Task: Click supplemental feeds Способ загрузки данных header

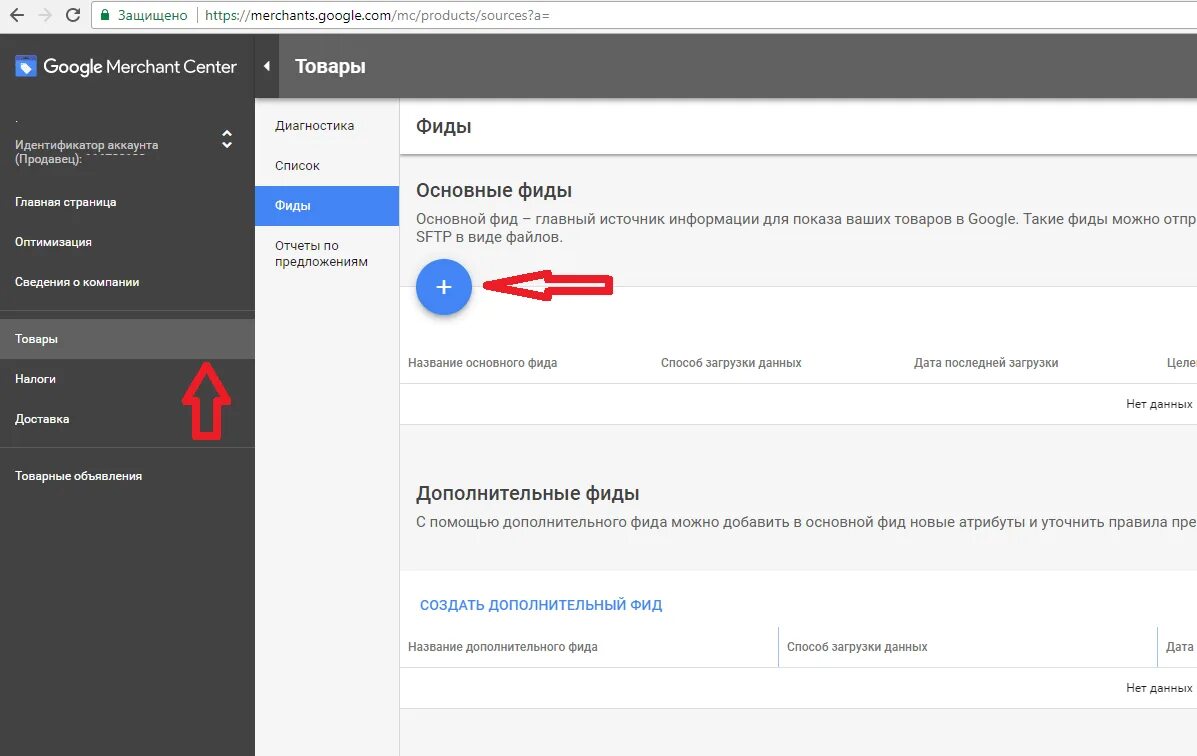Action: coord(857,647)
